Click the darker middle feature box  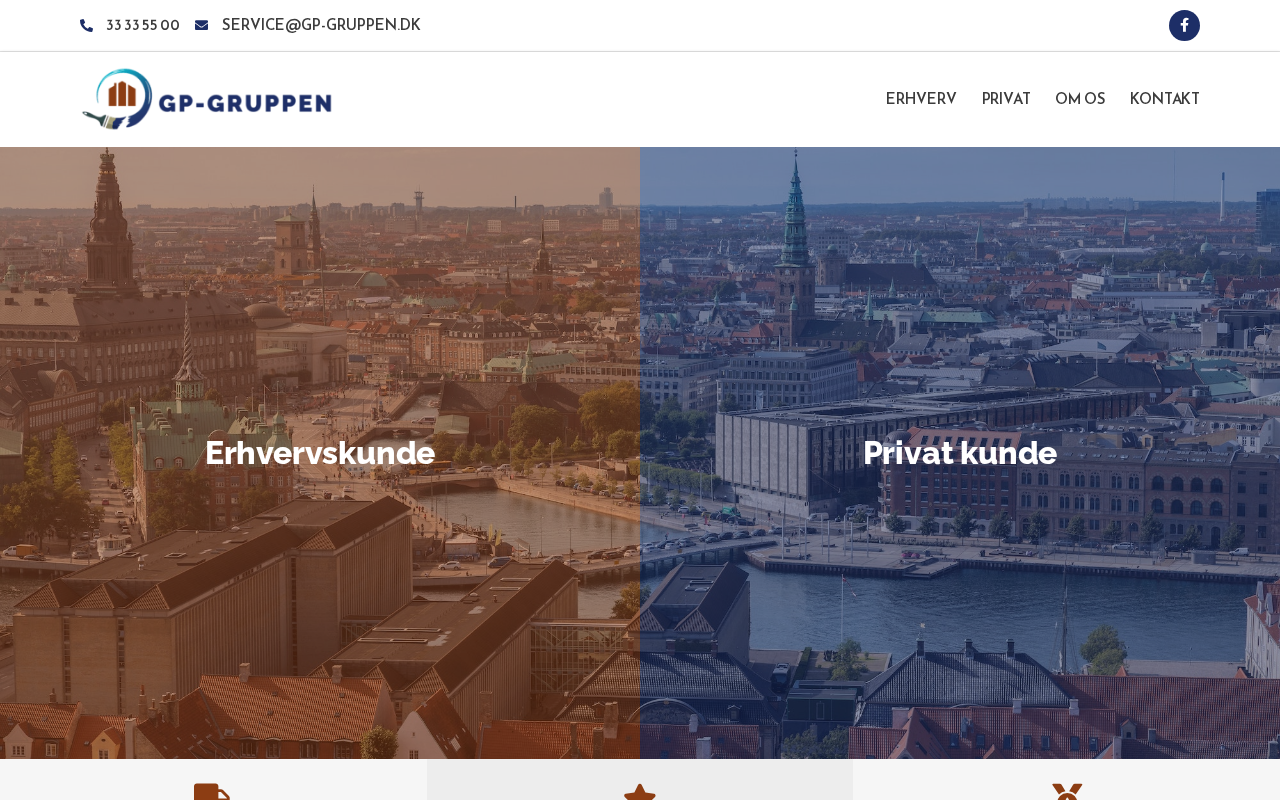(x=640, y=780)
